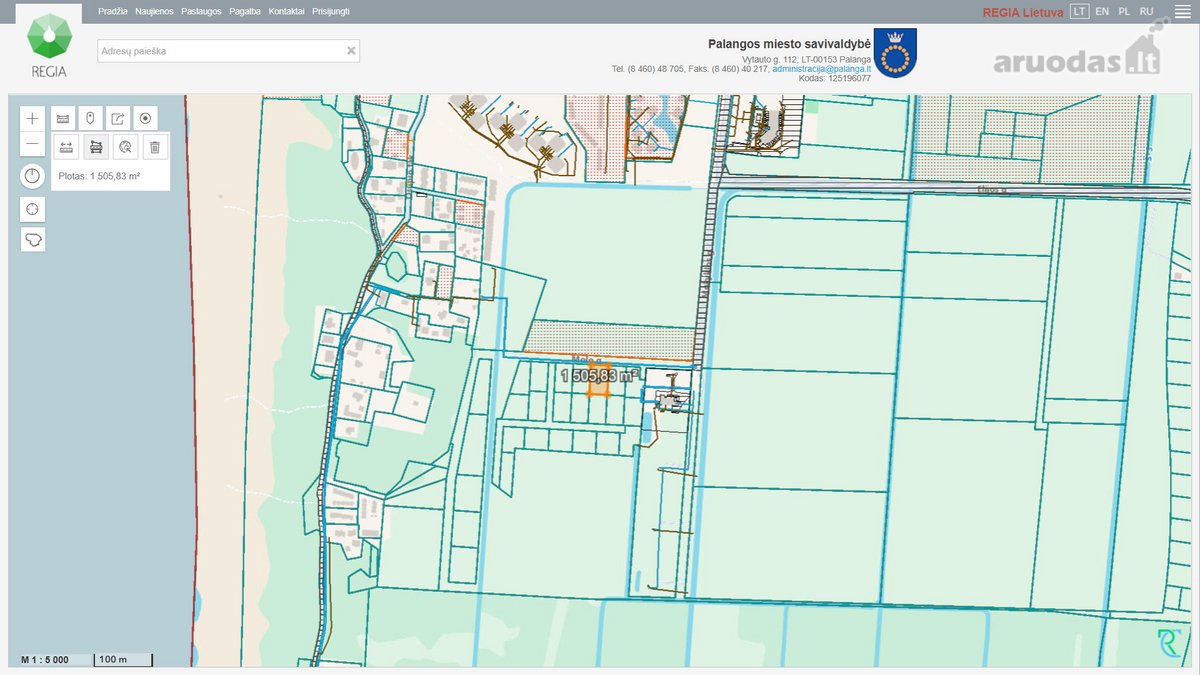Click the 100 m scale bar

[x=123, y=660]
